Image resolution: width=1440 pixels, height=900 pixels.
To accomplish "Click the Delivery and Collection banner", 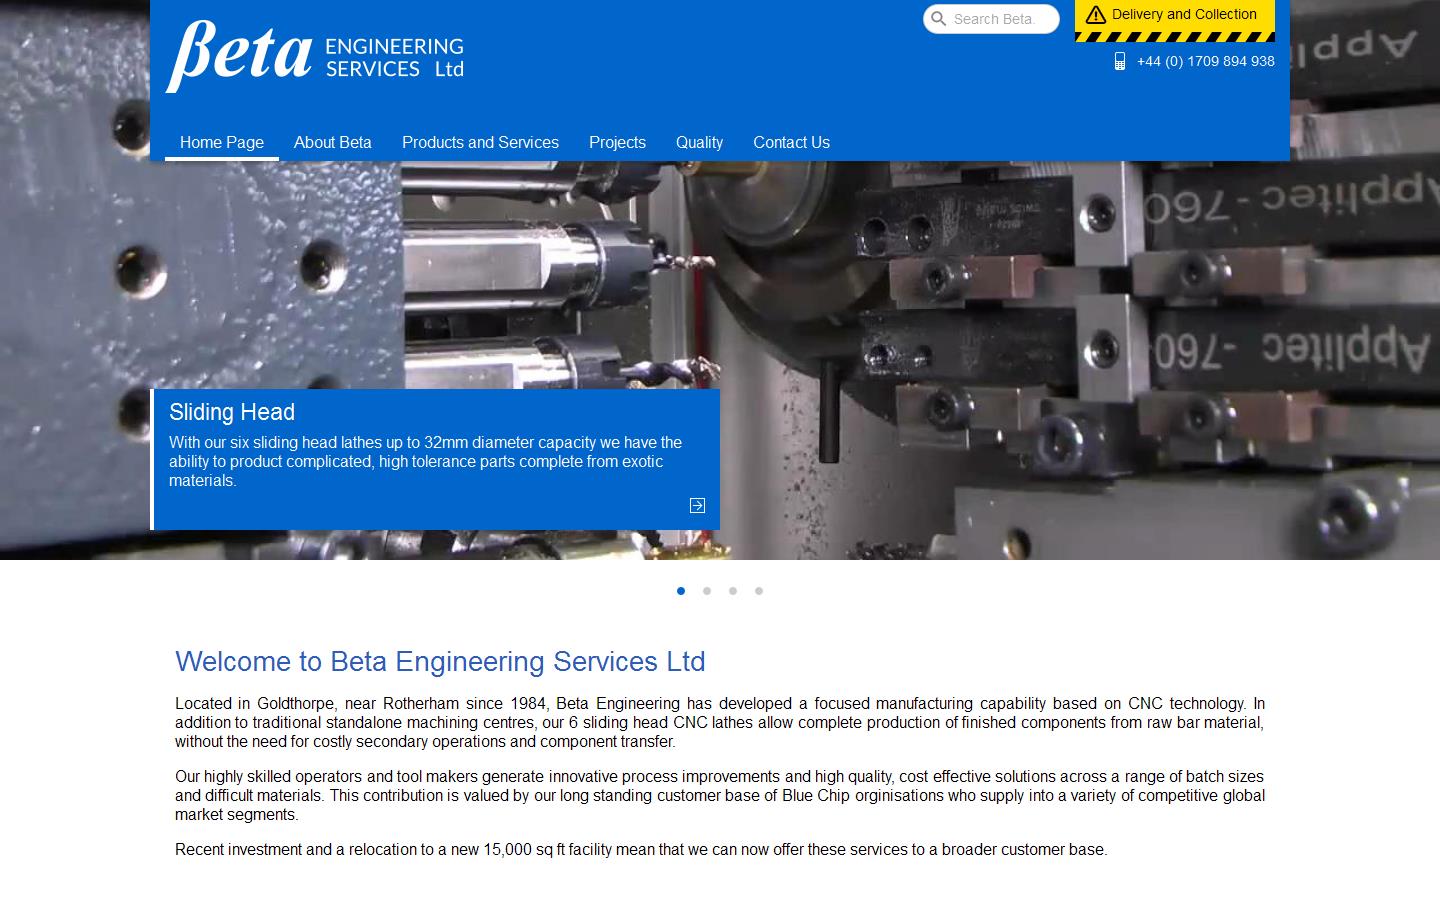I will pos(1174,14).
